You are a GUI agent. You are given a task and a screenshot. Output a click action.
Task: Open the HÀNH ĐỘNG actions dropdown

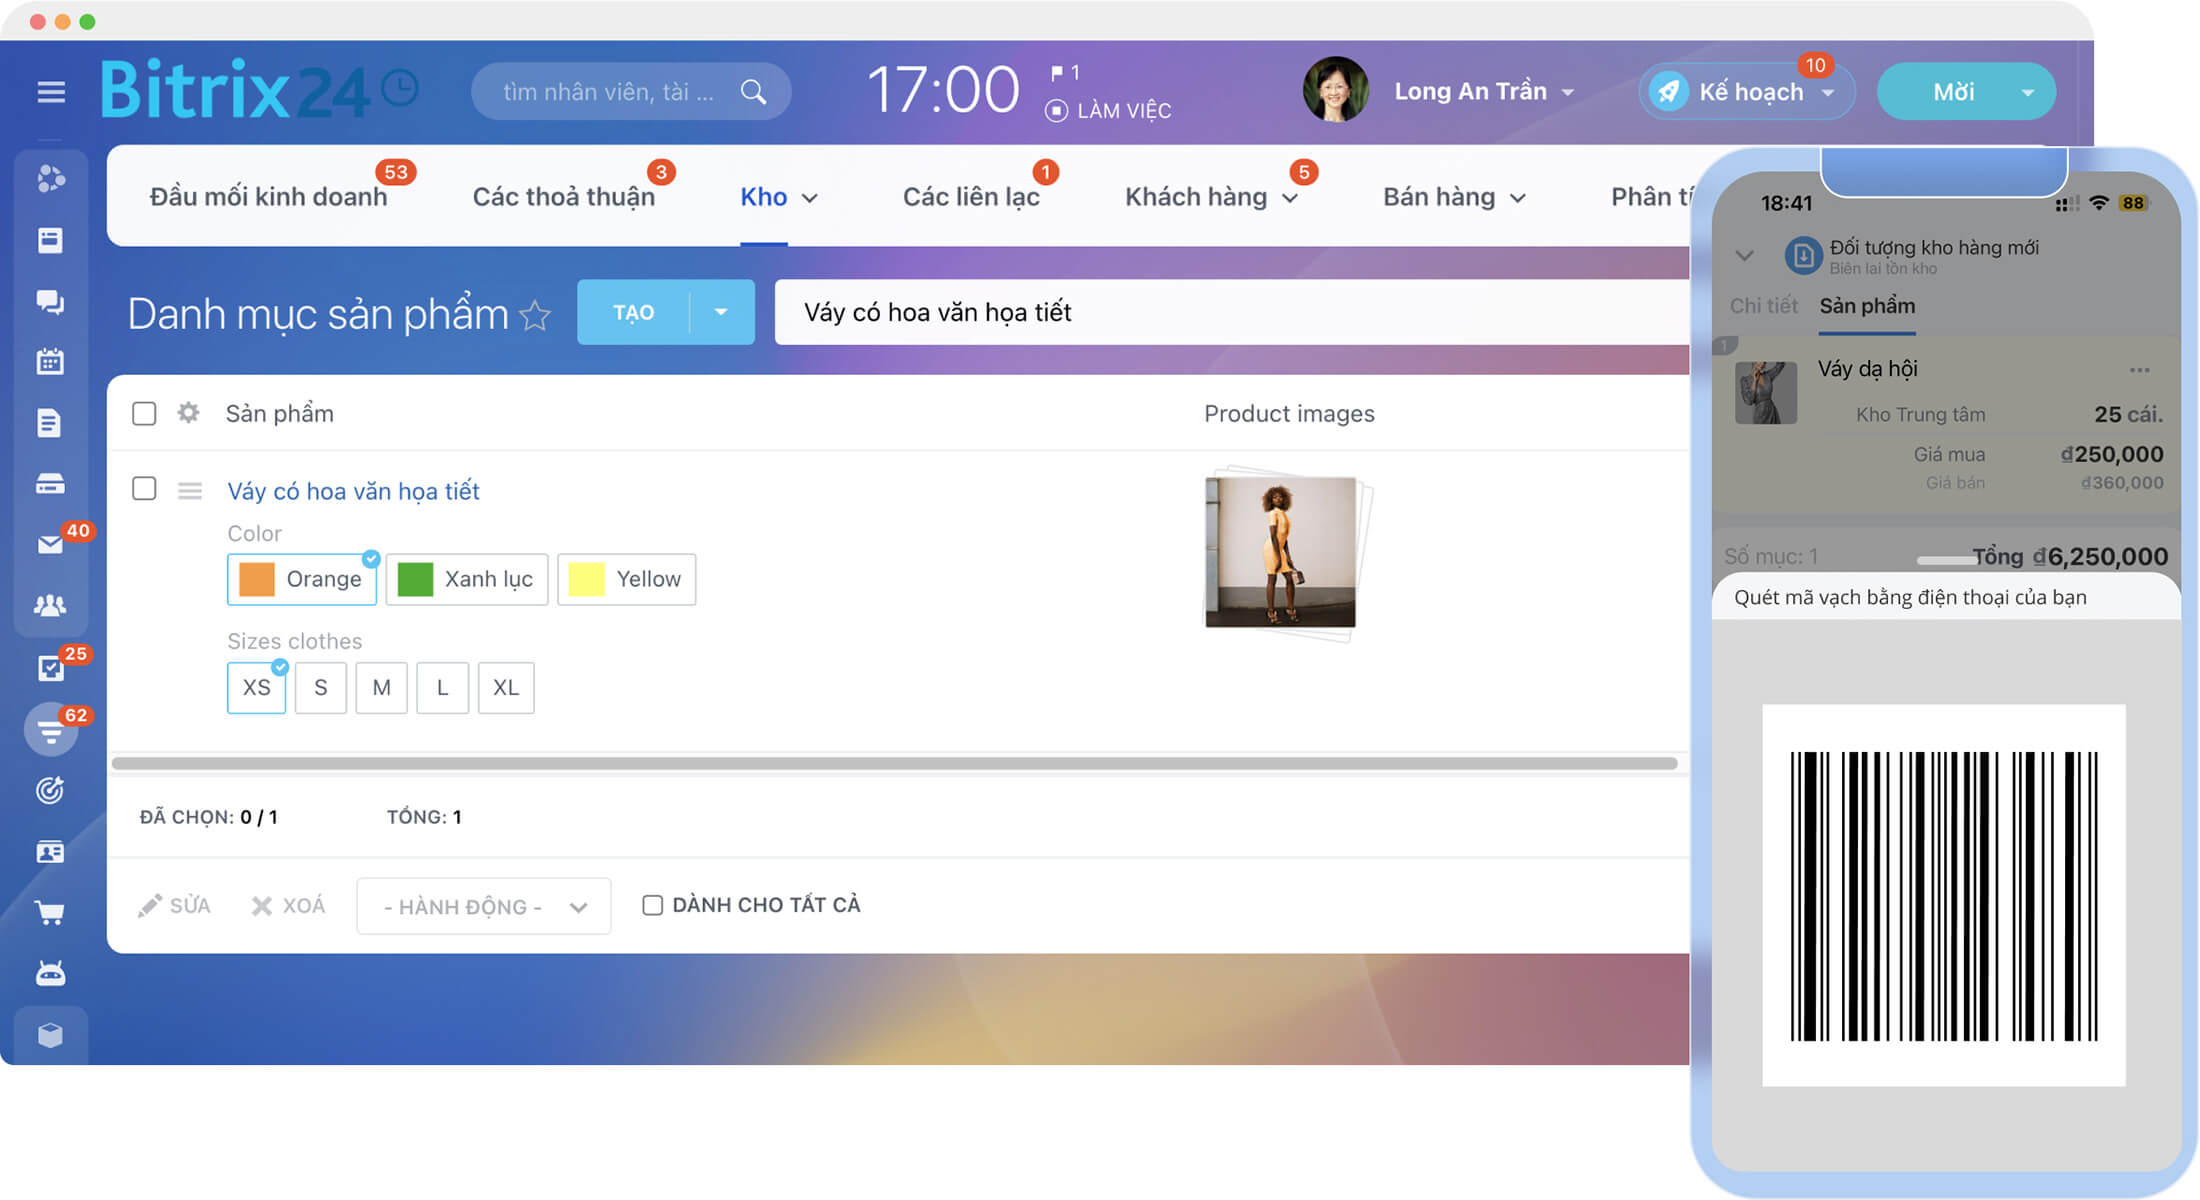point(484,906)
